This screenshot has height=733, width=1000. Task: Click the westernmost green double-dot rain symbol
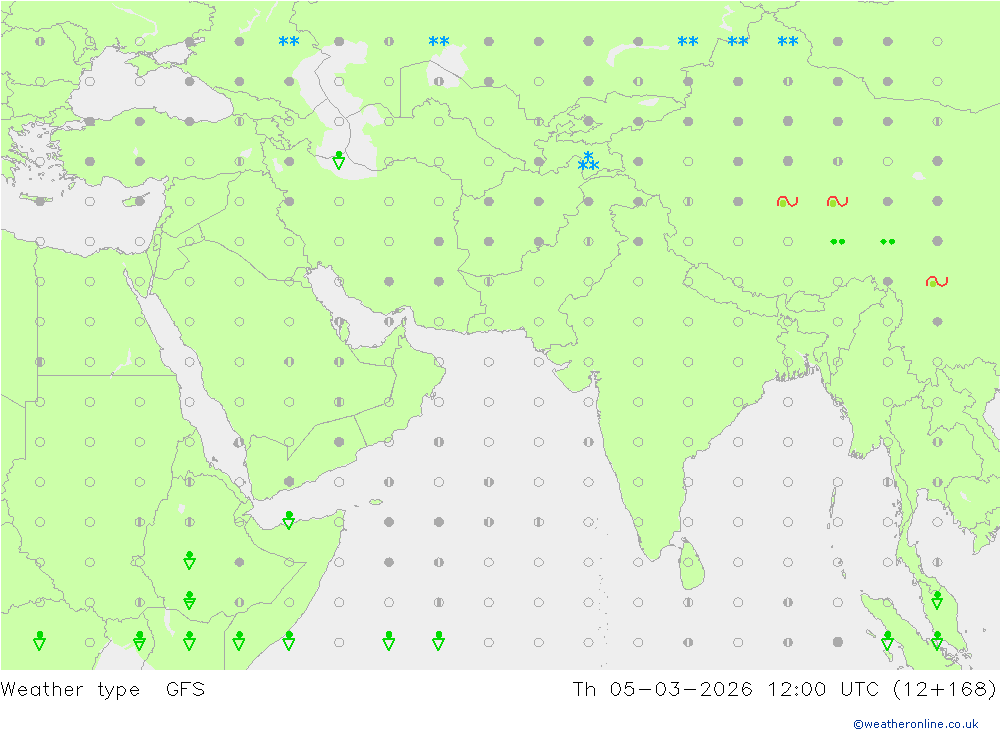pos(837,242)
